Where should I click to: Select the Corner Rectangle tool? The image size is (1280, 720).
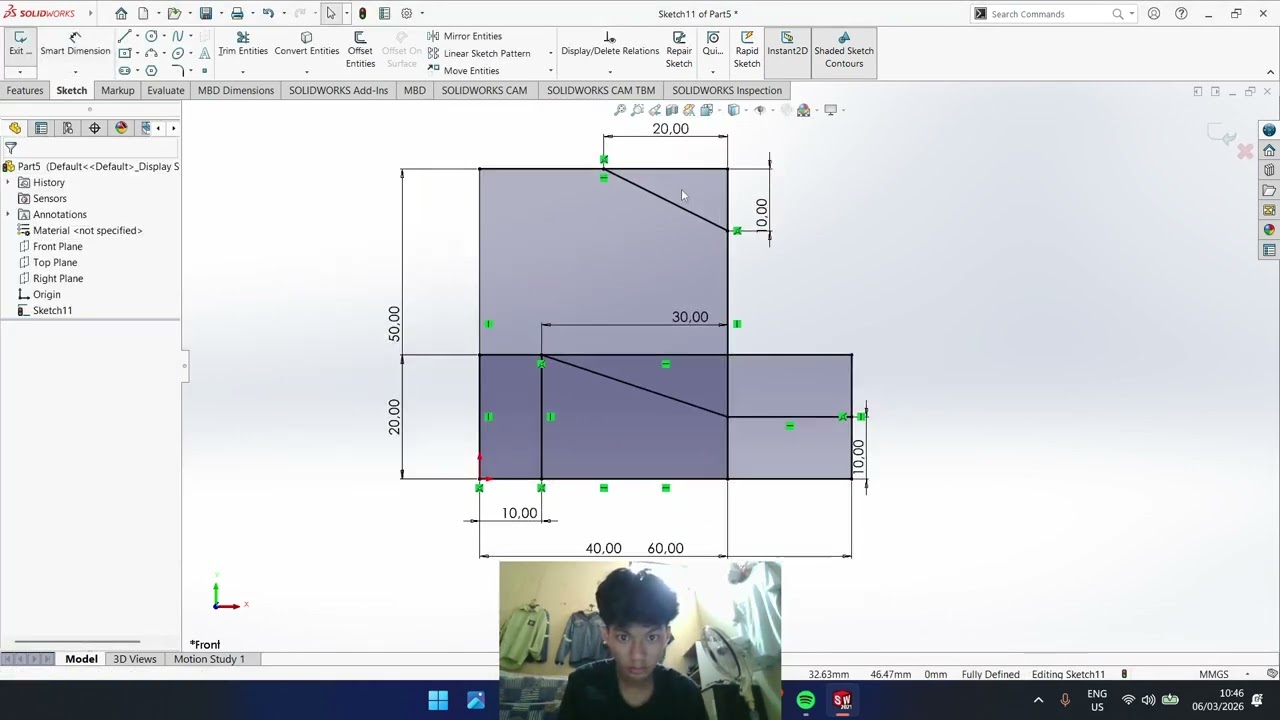pyautogui.click(x=124, y=52)
